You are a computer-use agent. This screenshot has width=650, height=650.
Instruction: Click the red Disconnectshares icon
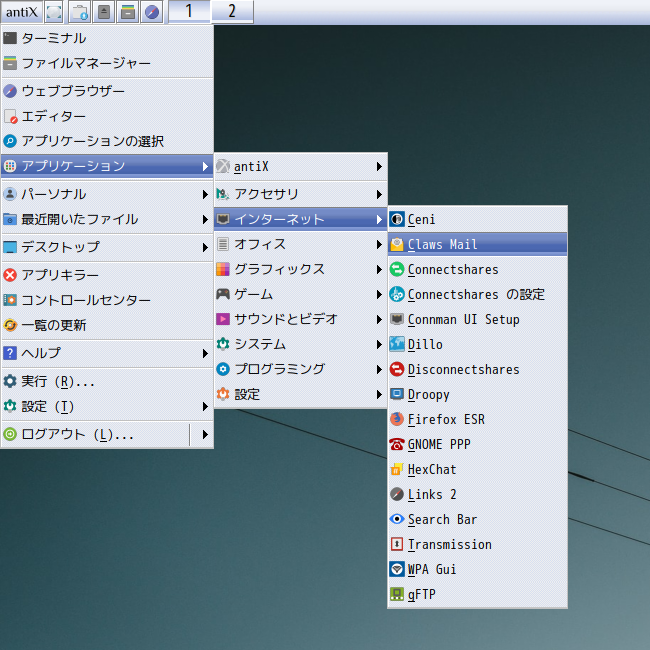coord(397,369)
